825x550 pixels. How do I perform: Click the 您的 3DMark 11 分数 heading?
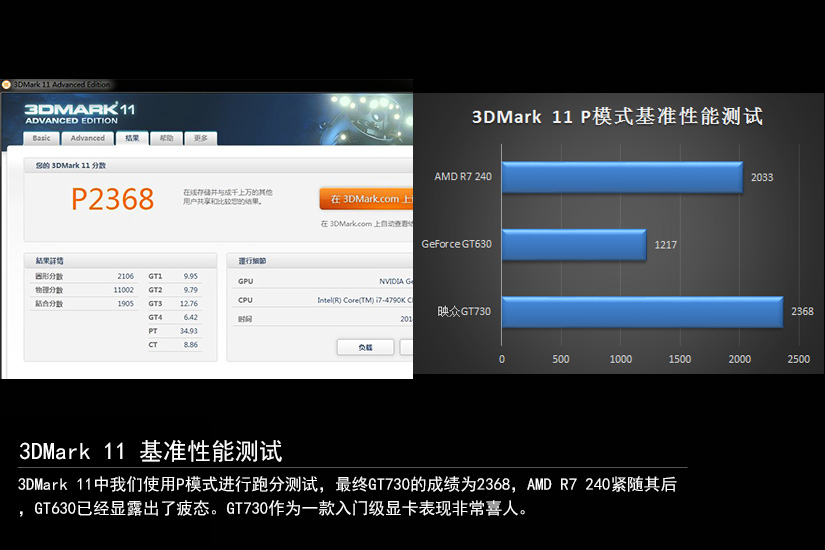tap(71, 165)
